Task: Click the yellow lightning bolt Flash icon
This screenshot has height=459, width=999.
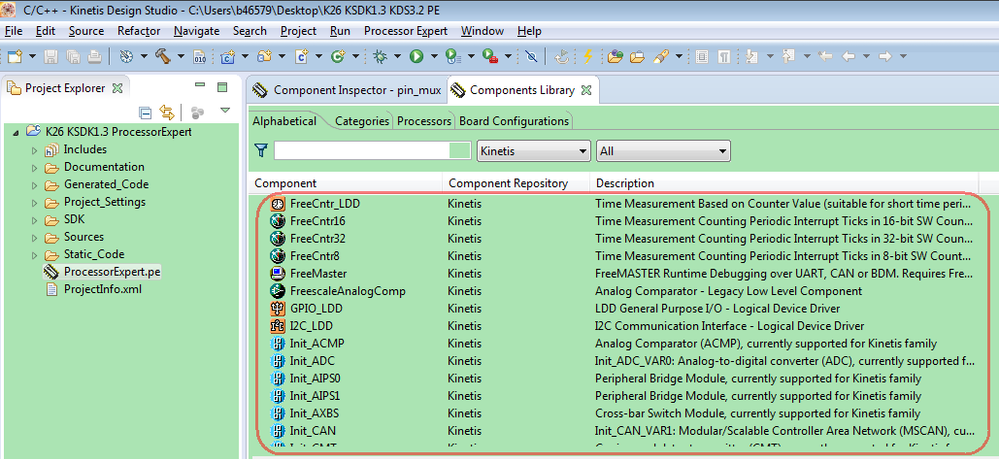Action: [x=587, y=57]
